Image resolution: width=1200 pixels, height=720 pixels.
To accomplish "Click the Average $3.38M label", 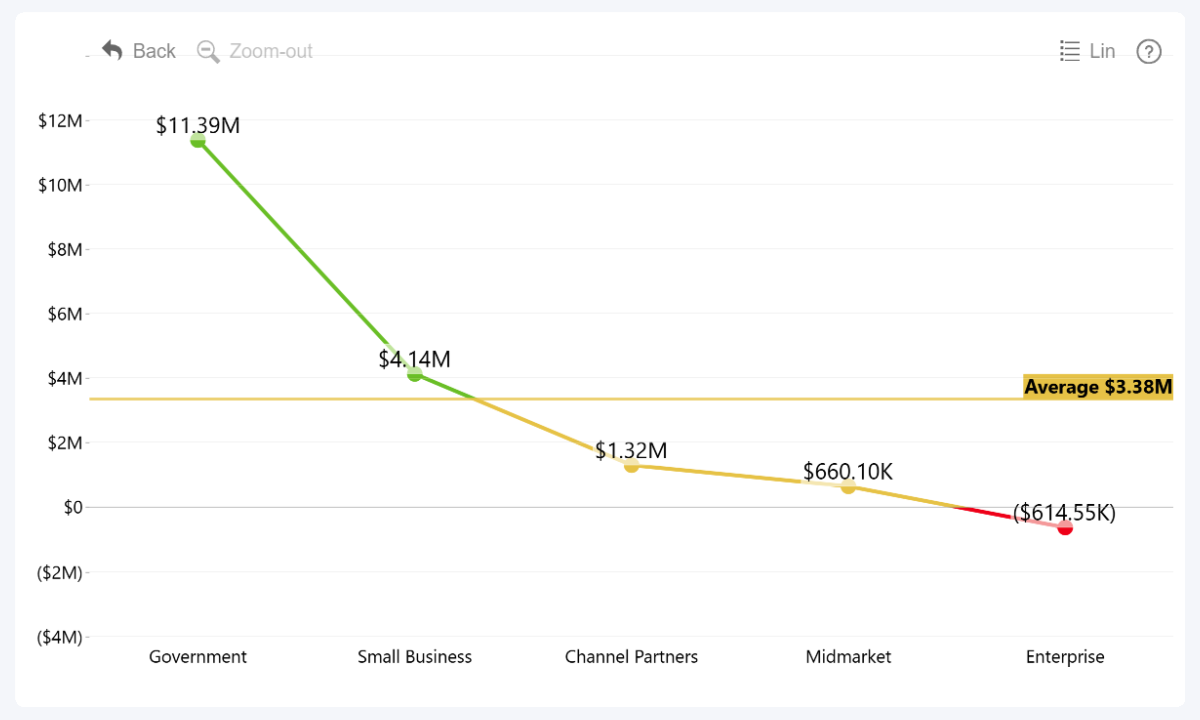I will [1098, 387].
